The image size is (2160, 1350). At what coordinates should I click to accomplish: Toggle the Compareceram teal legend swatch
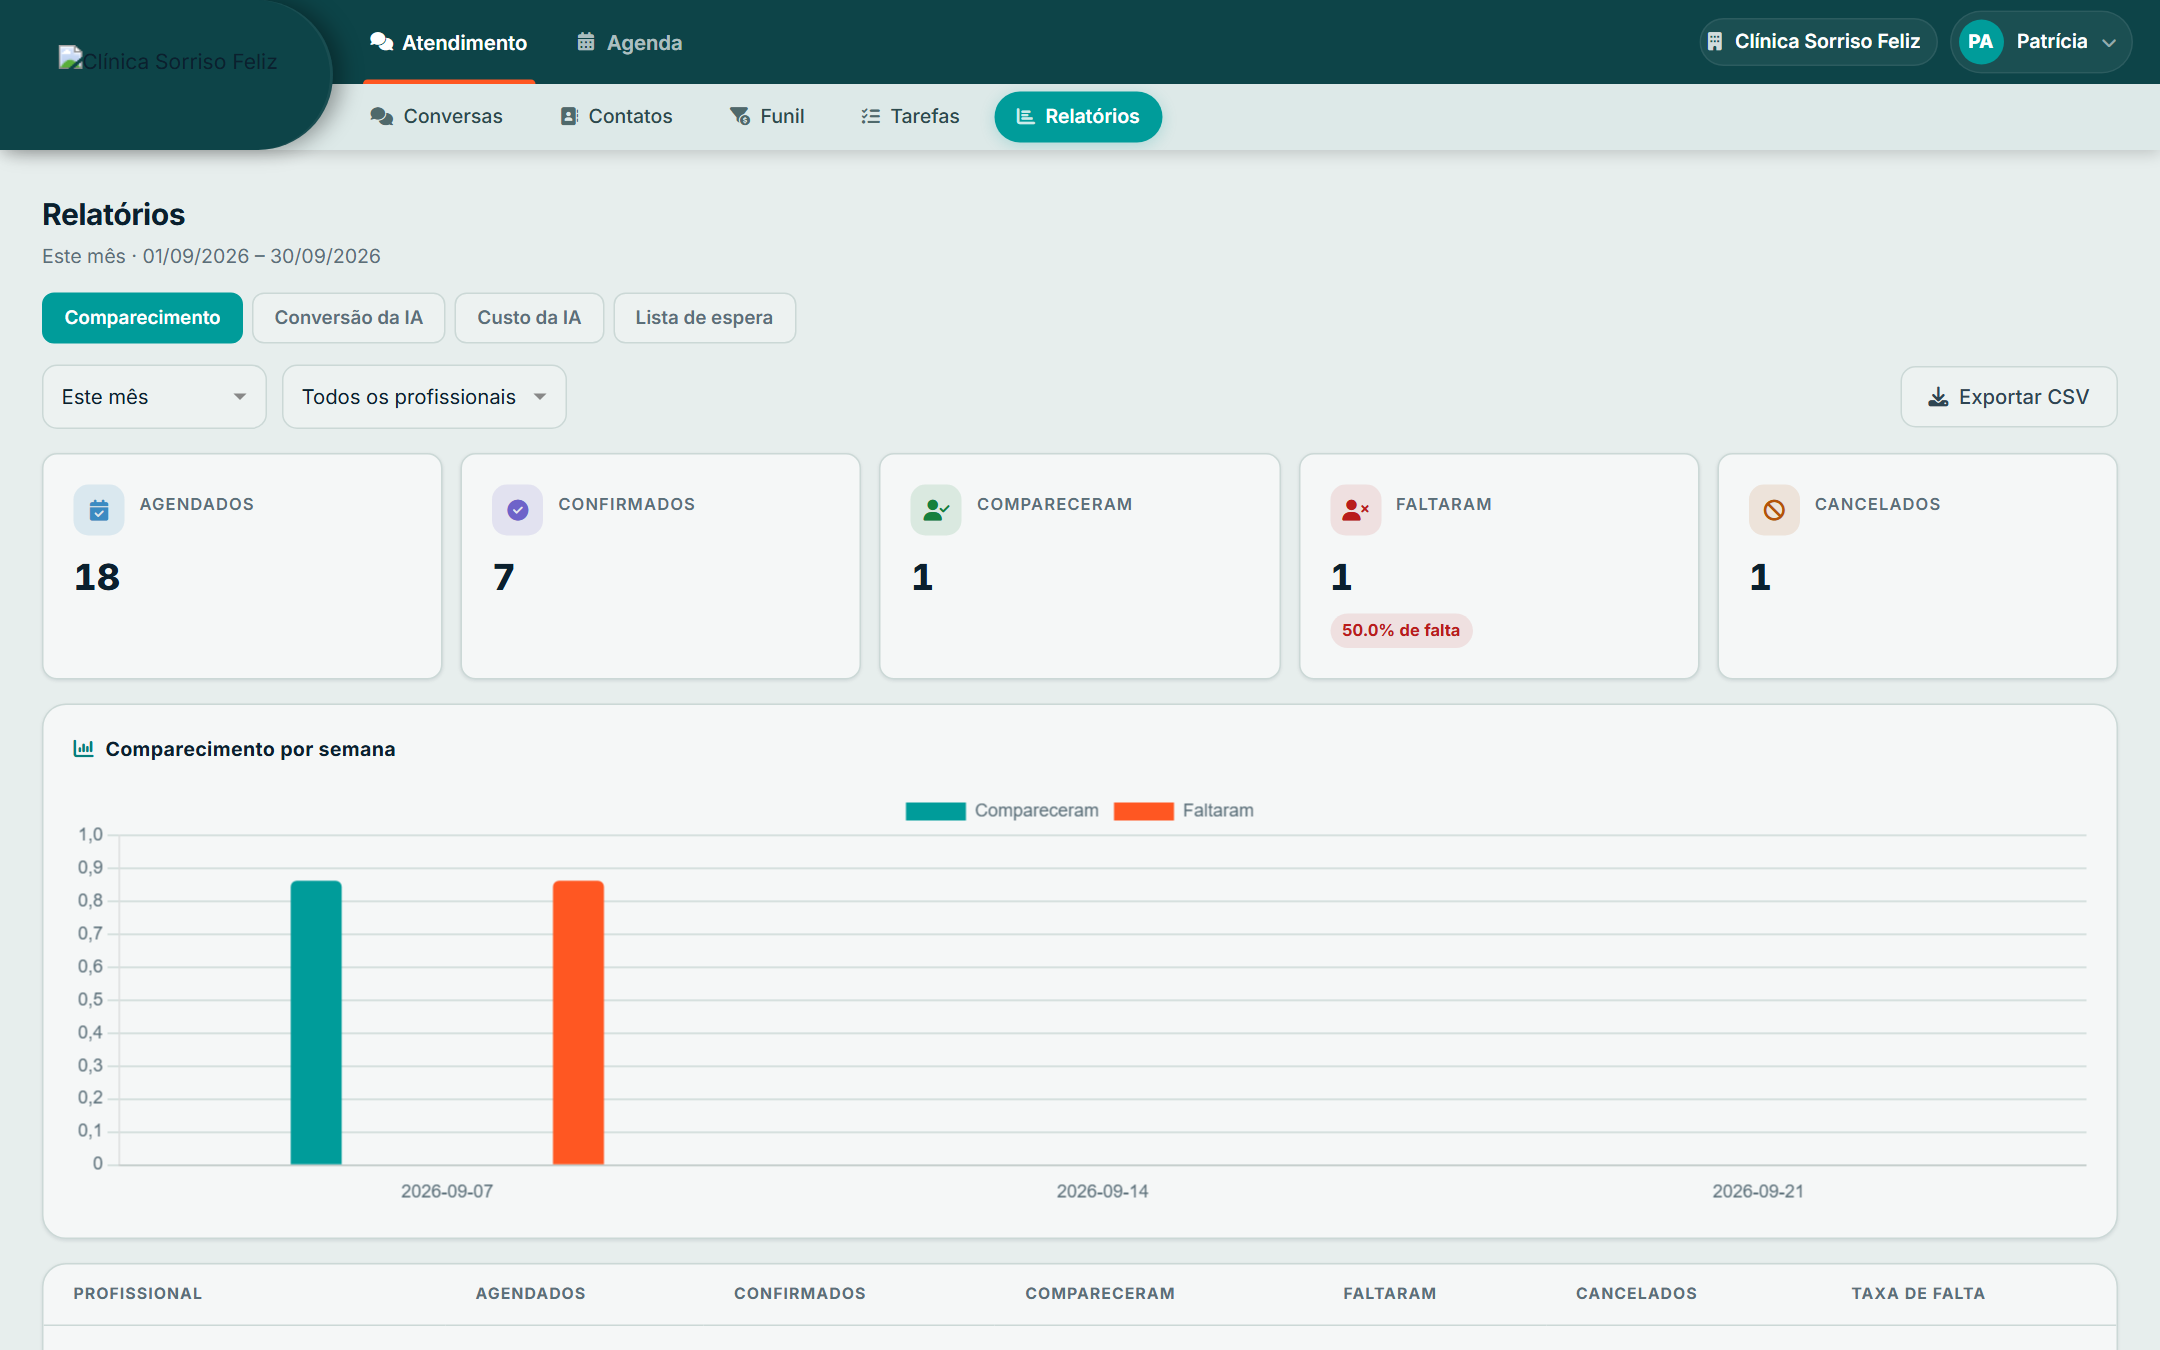click(935, 811)
